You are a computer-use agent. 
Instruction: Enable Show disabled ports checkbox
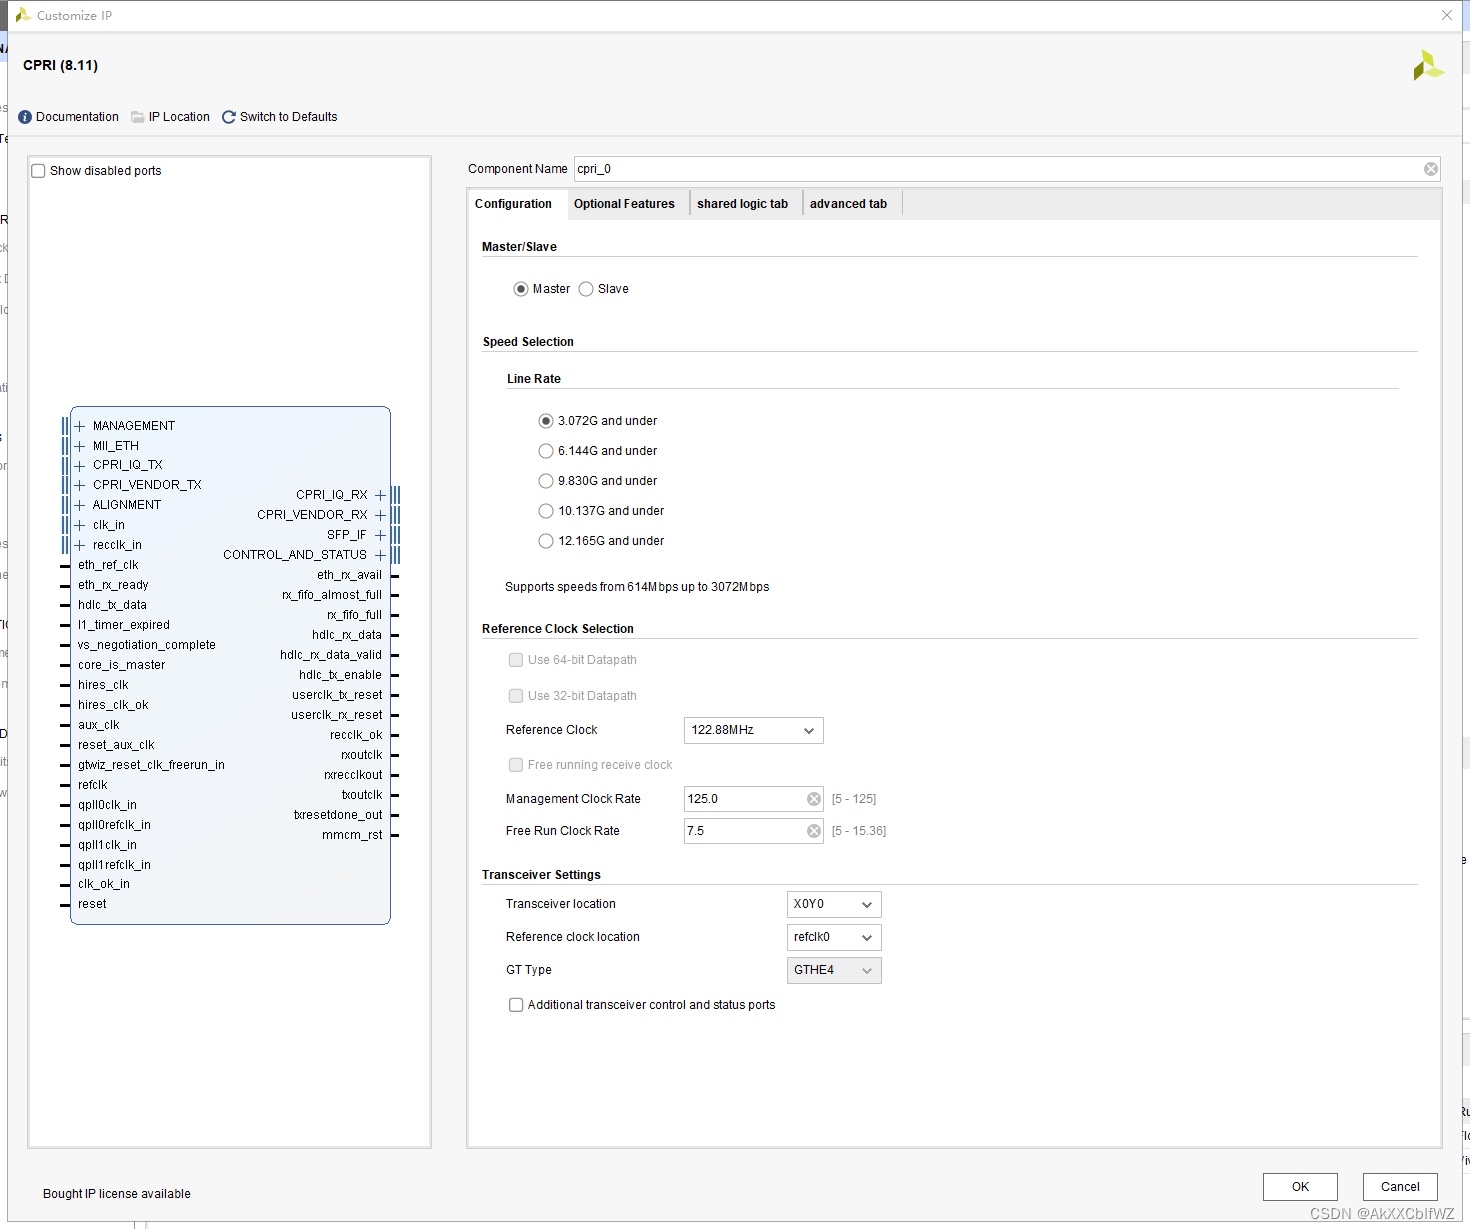point(39,171)
